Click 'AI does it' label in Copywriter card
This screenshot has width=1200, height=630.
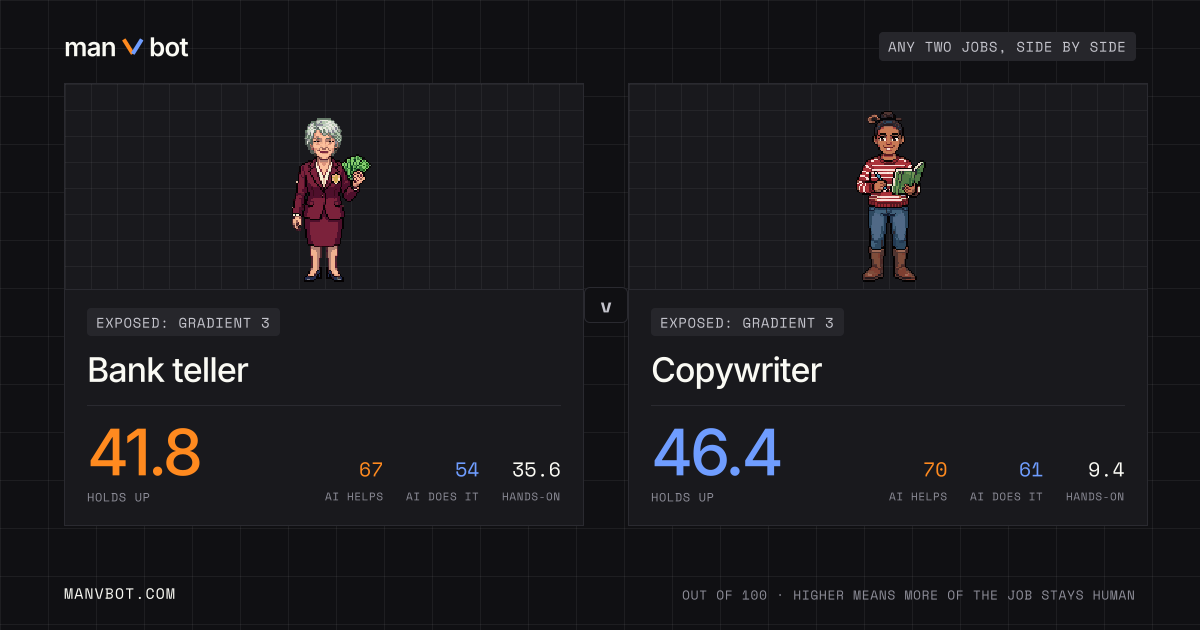[1007, 497]
